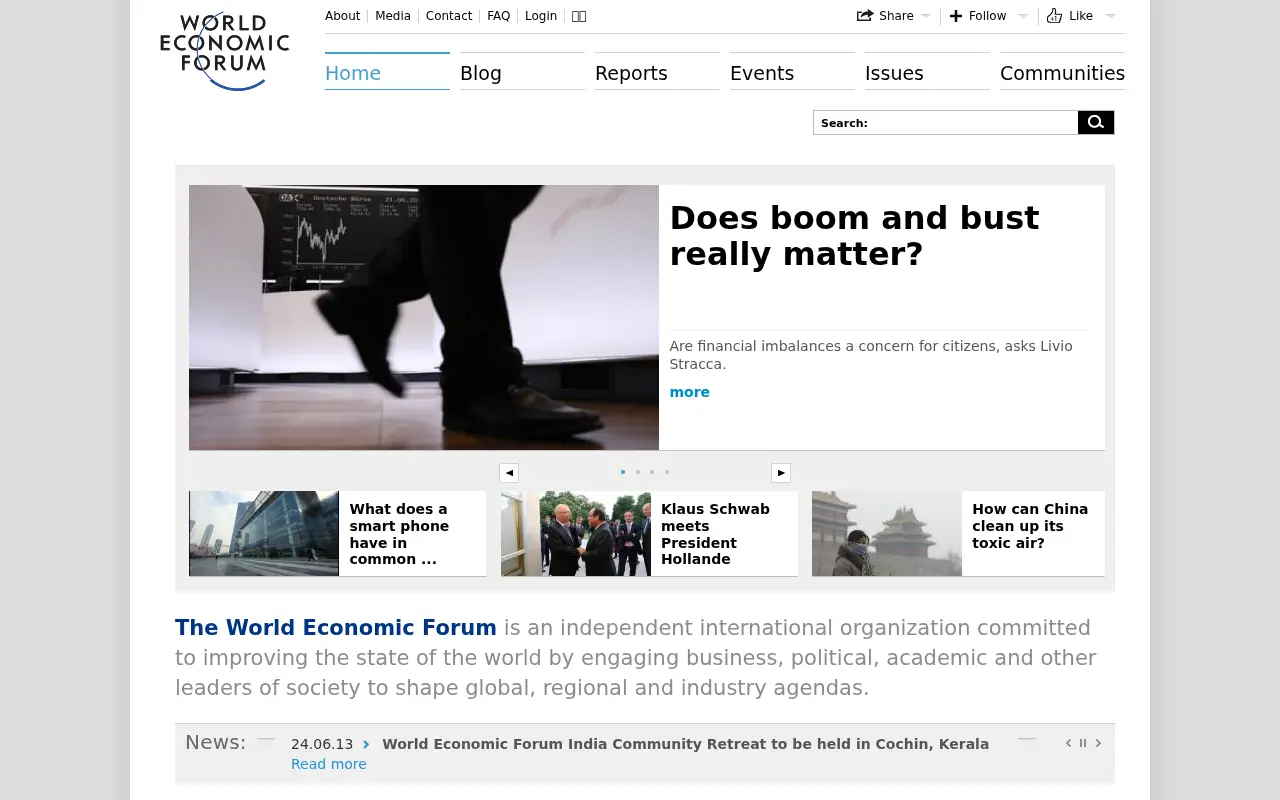Image resolution: width=1280 pixels, height=800 pixels.
Task: Switch to the Events tab
Action: point(792,72)
